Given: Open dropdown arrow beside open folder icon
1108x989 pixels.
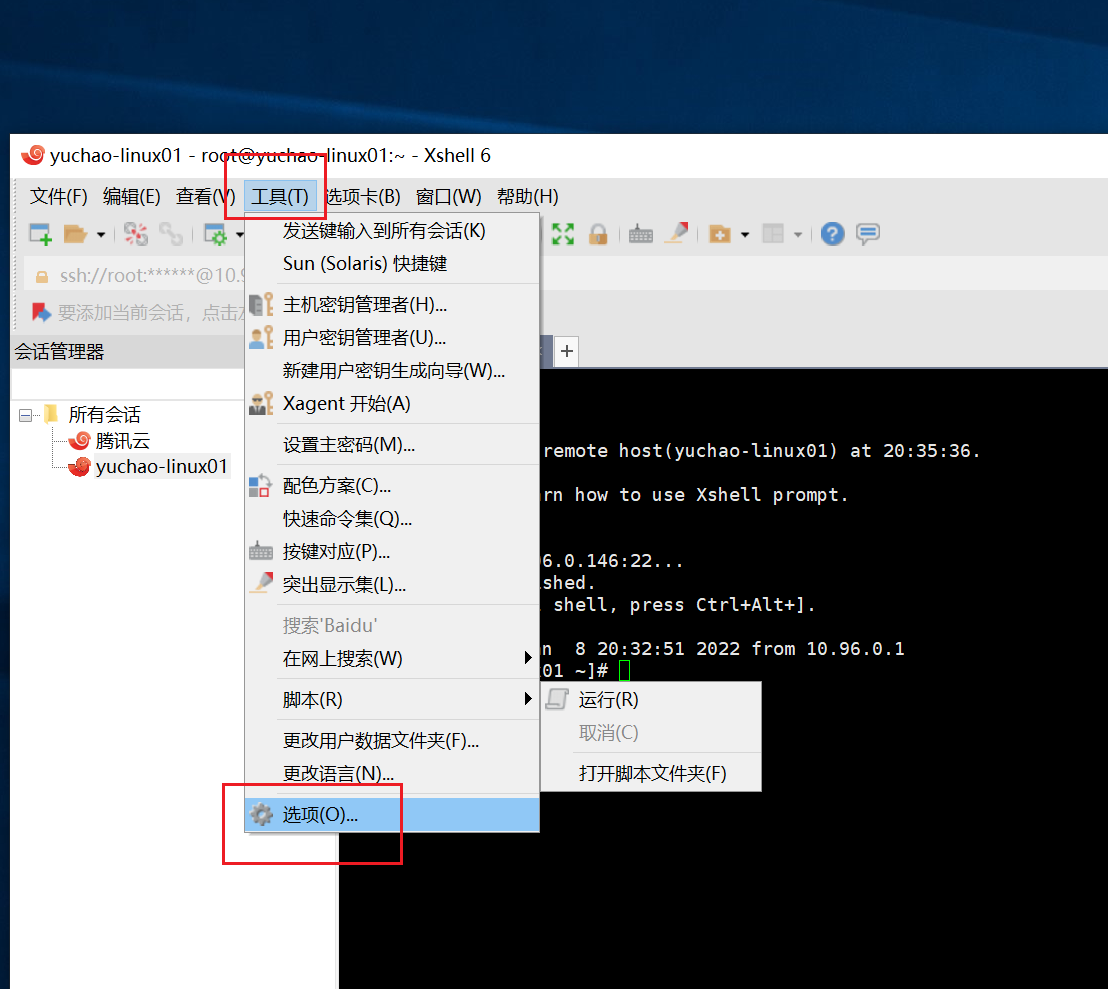Looking at the screenshot, I should [101, 235].
